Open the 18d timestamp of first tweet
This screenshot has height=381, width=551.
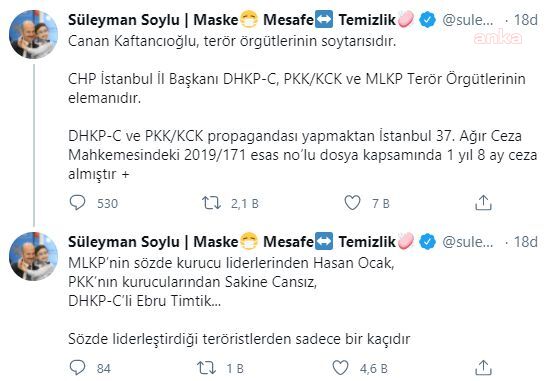(x=526, y=20)
